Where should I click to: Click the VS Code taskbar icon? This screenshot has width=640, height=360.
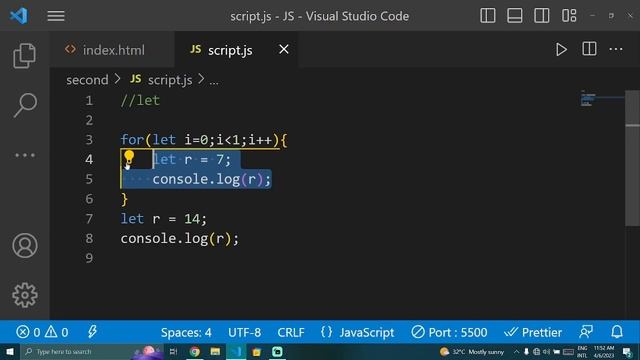(x=236, y=351)
